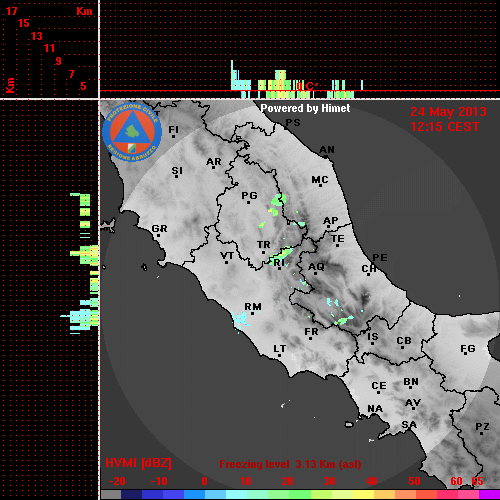Click the magenta swatch ending the color bar
500x500 pixels.
point(489,495)
